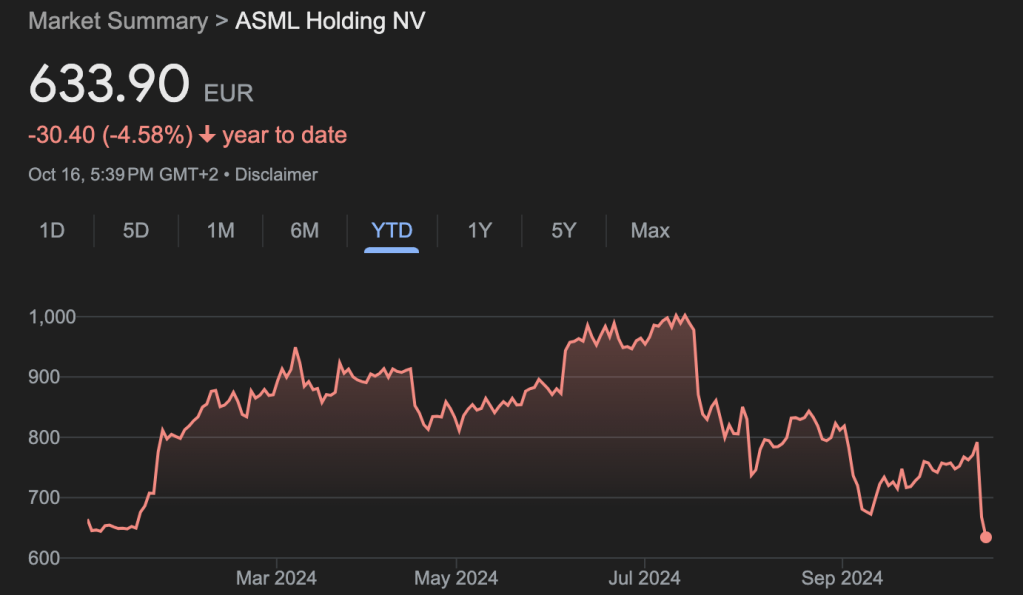Select the 5D time range tab
1023x595 pixels.
tap(136, 231)
